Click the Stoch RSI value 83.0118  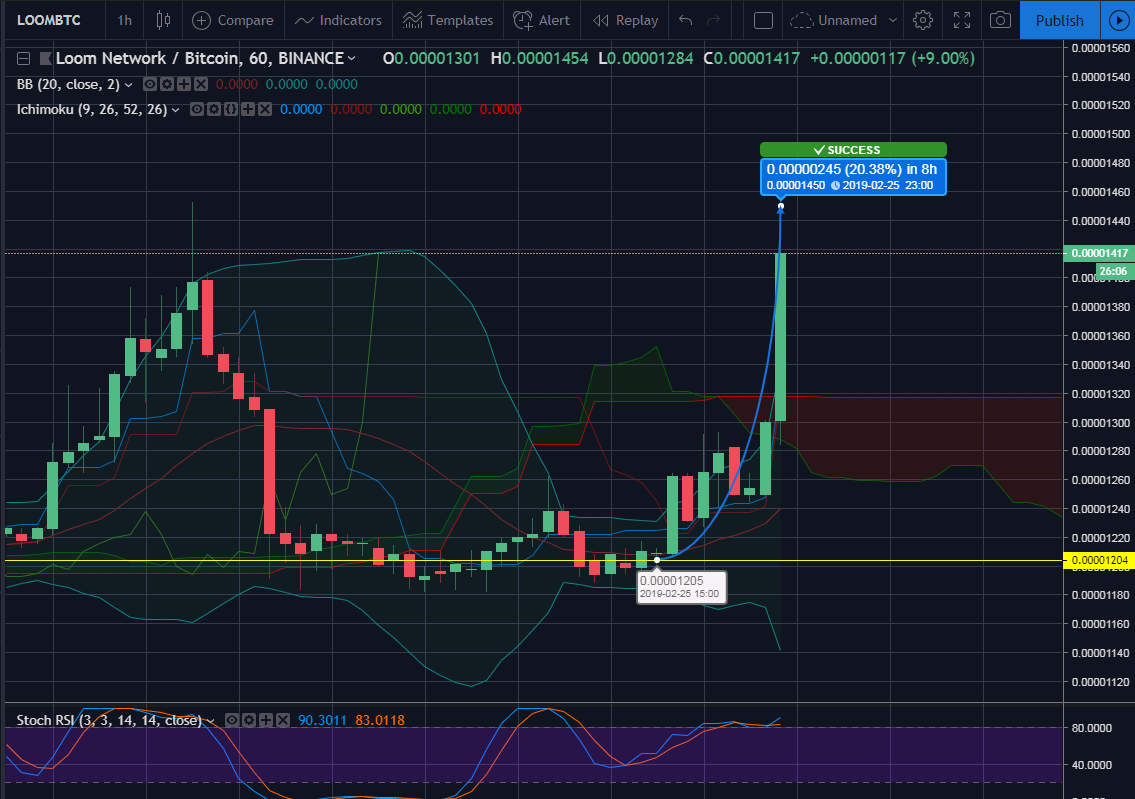380,720
